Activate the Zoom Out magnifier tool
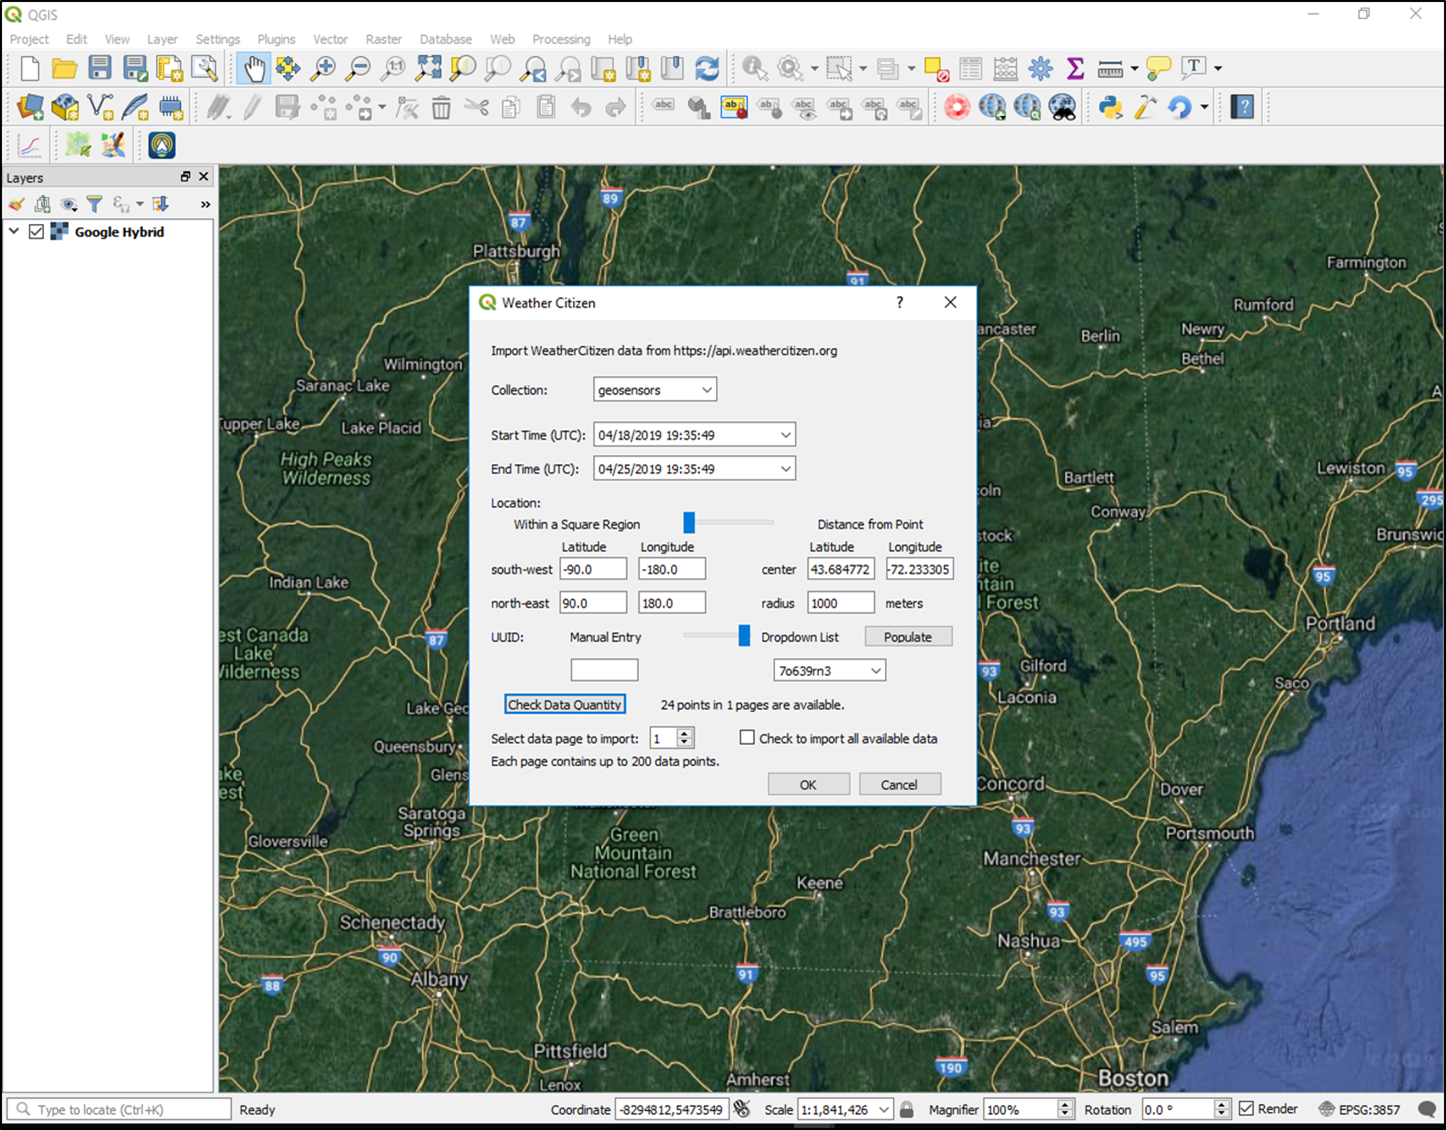Viewport: 1446px width, 1130px height. pos(358,68)
